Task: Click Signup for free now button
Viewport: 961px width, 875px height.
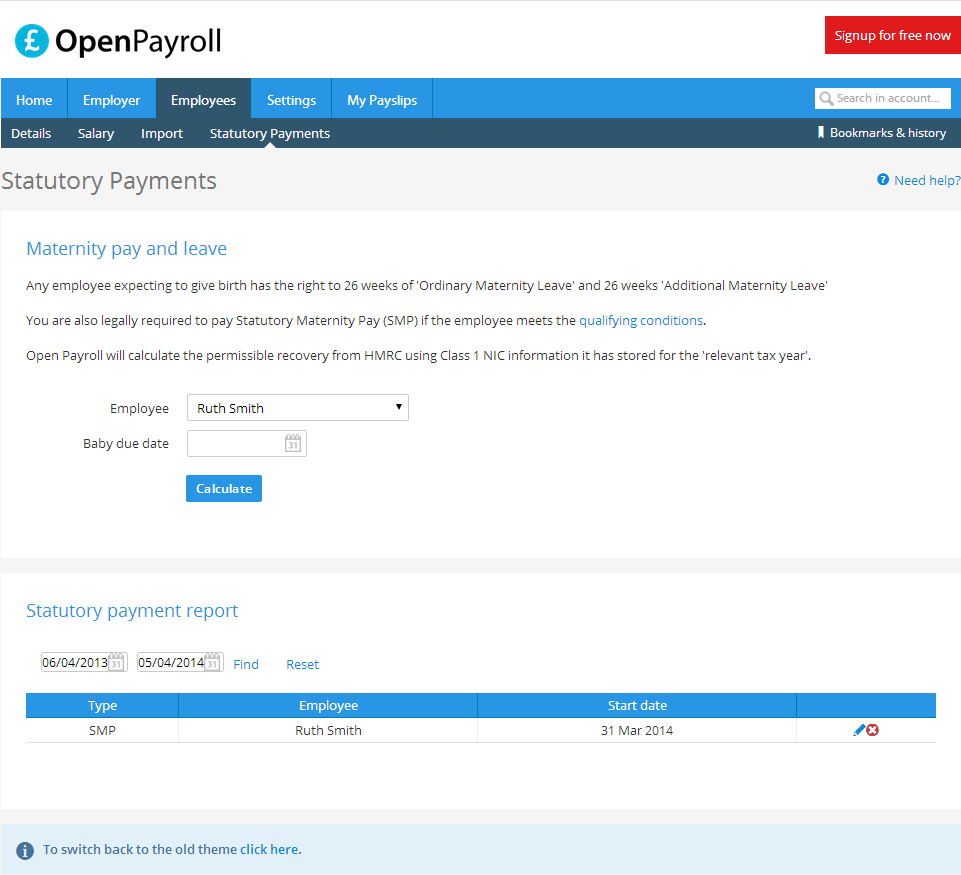Action: point(892,36)
